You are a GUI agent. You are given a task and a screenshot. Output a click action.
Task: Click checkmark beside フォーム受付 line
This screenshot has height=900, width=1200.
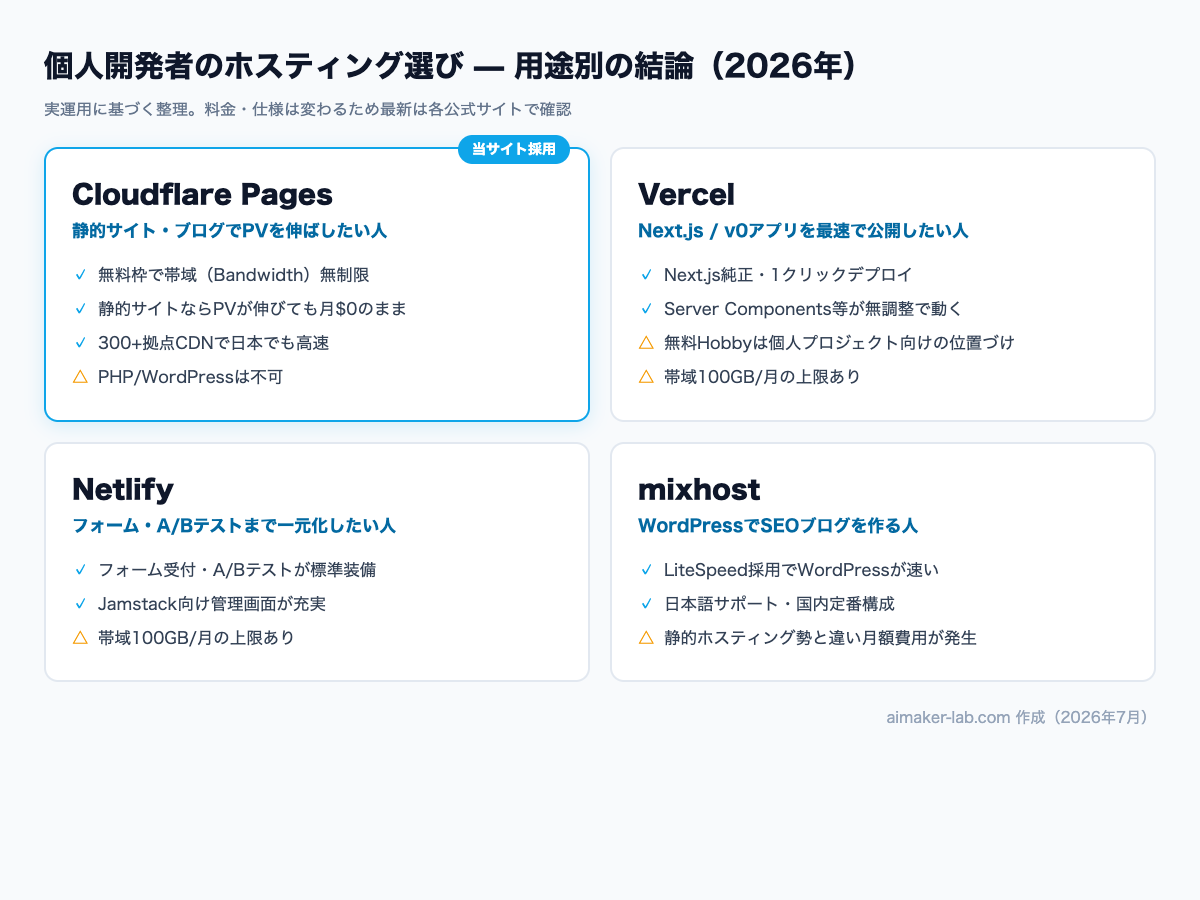tap(80, 569)
